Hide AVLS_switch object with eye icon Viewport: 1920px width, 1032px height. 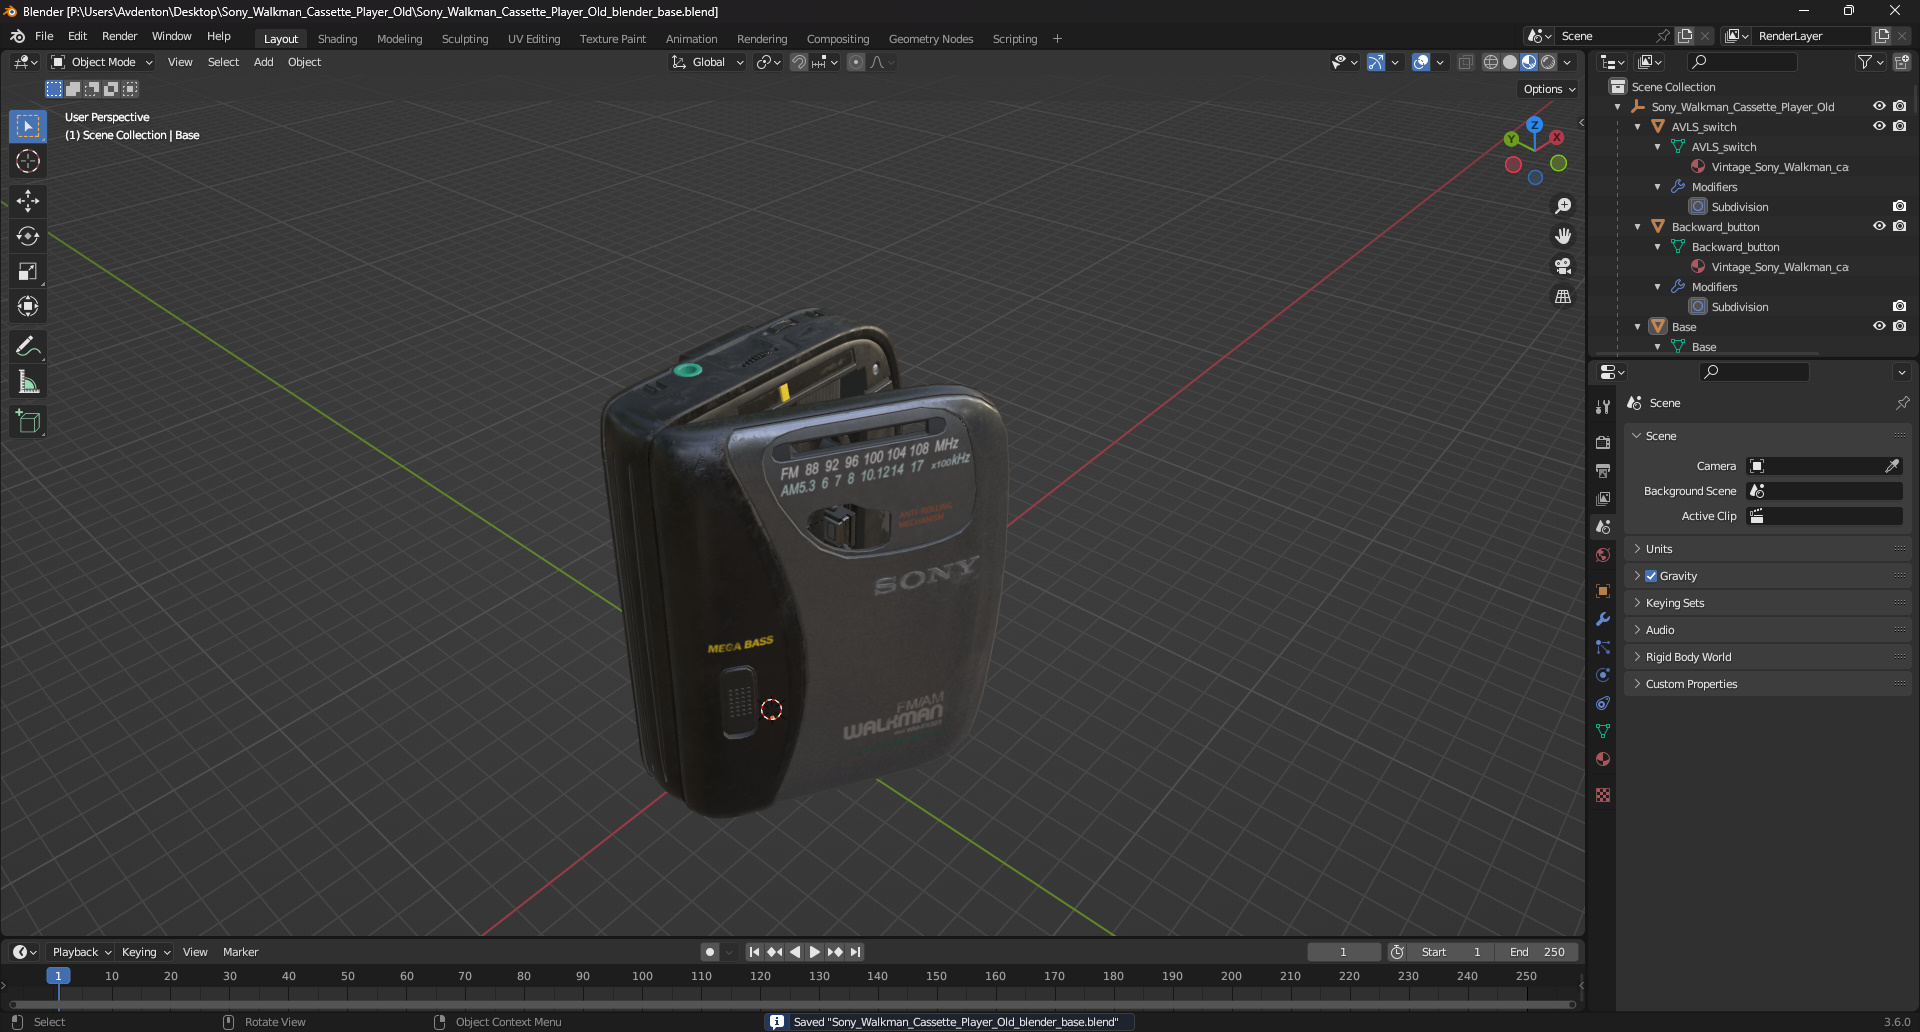point(1879,126)
